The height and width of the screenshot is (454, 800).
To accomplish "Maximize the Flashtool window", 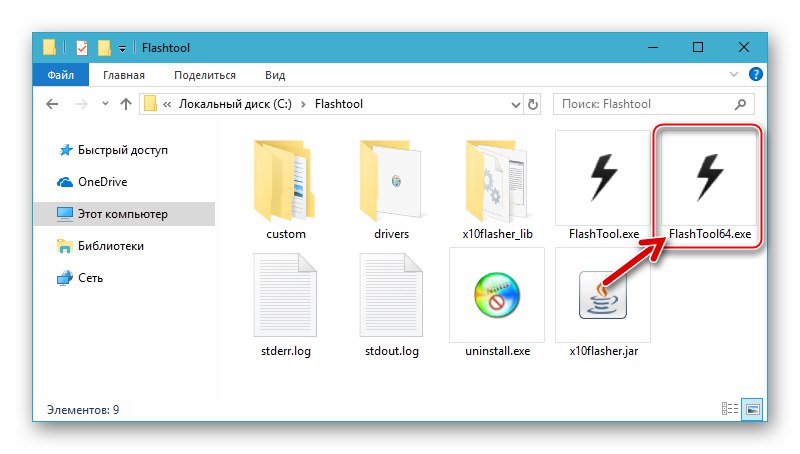I will click(x=698, y=47).
